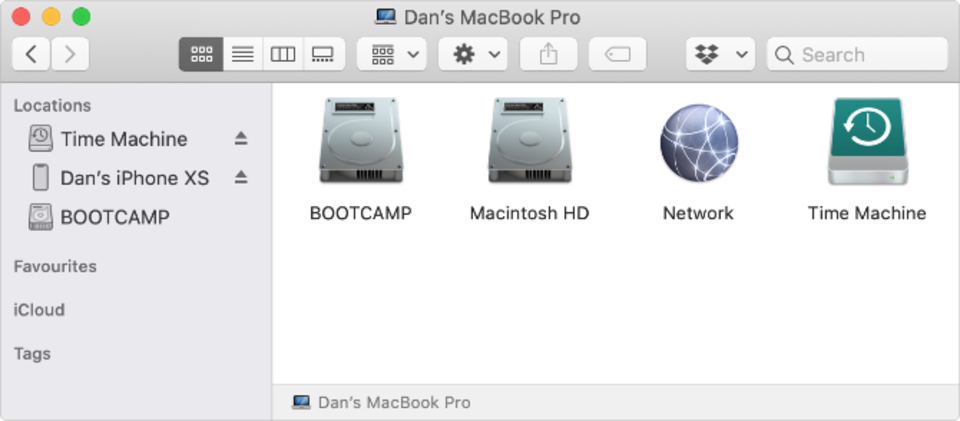Switch to icon view

pyautogui.click(x=201, y=54)
